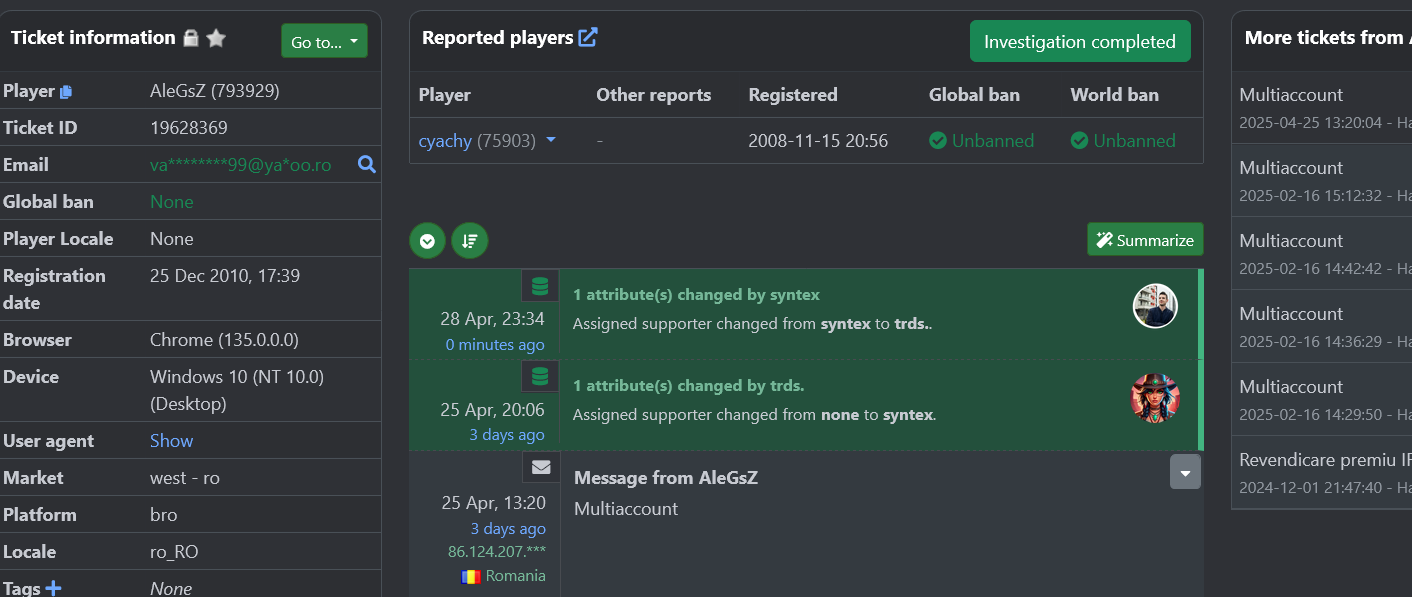Click the envelope icon on AleGsZ message
The height and width of the screenshot is (597, 1412).
click(x=541, y=467)
